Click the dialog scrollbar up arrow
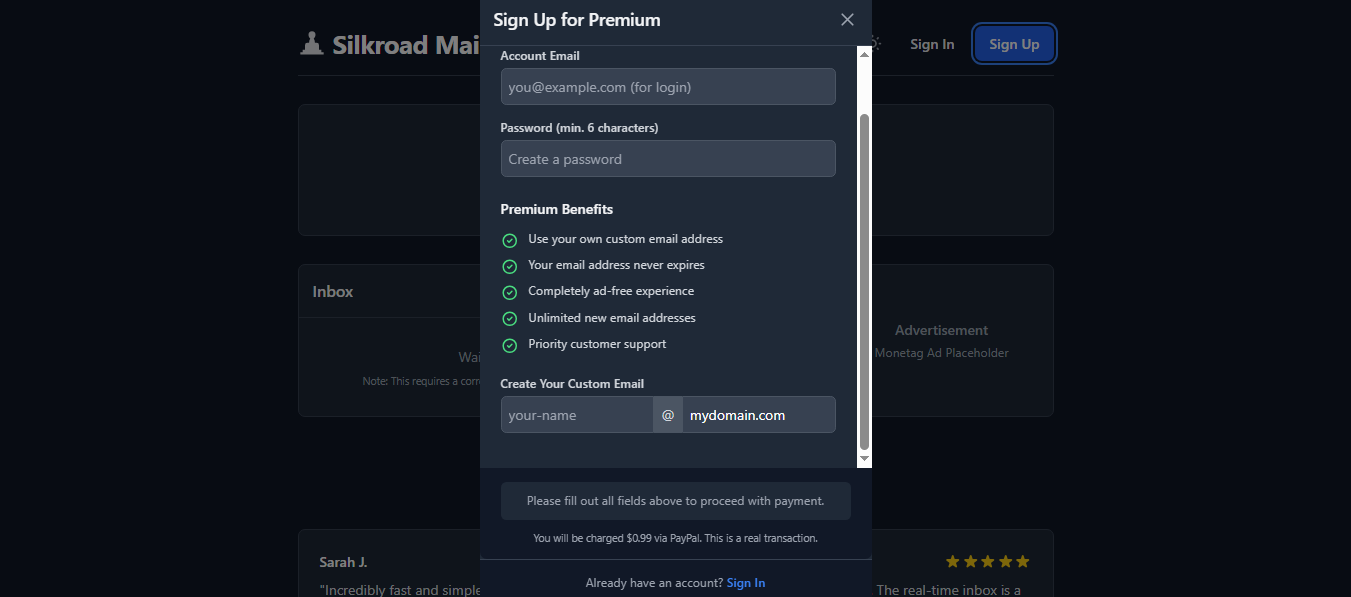 [865, 53]
